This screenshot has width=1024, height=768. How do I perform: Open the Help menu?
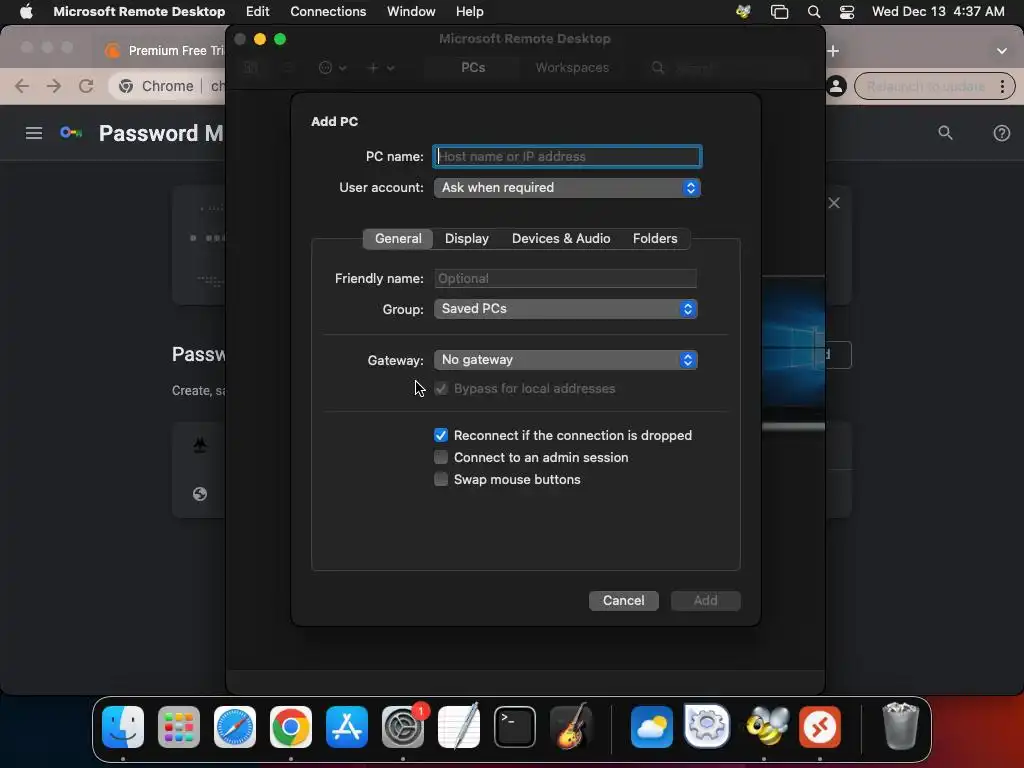coord(470,12)
